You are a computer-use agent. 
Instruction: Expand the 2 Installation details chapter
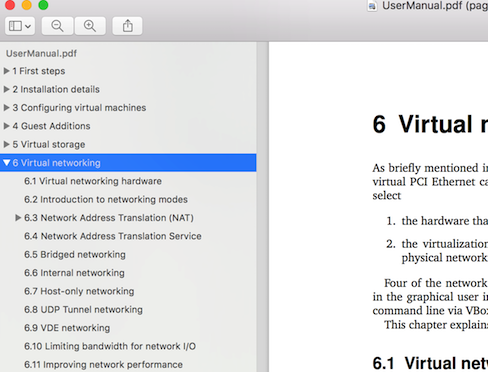(6, 89)
